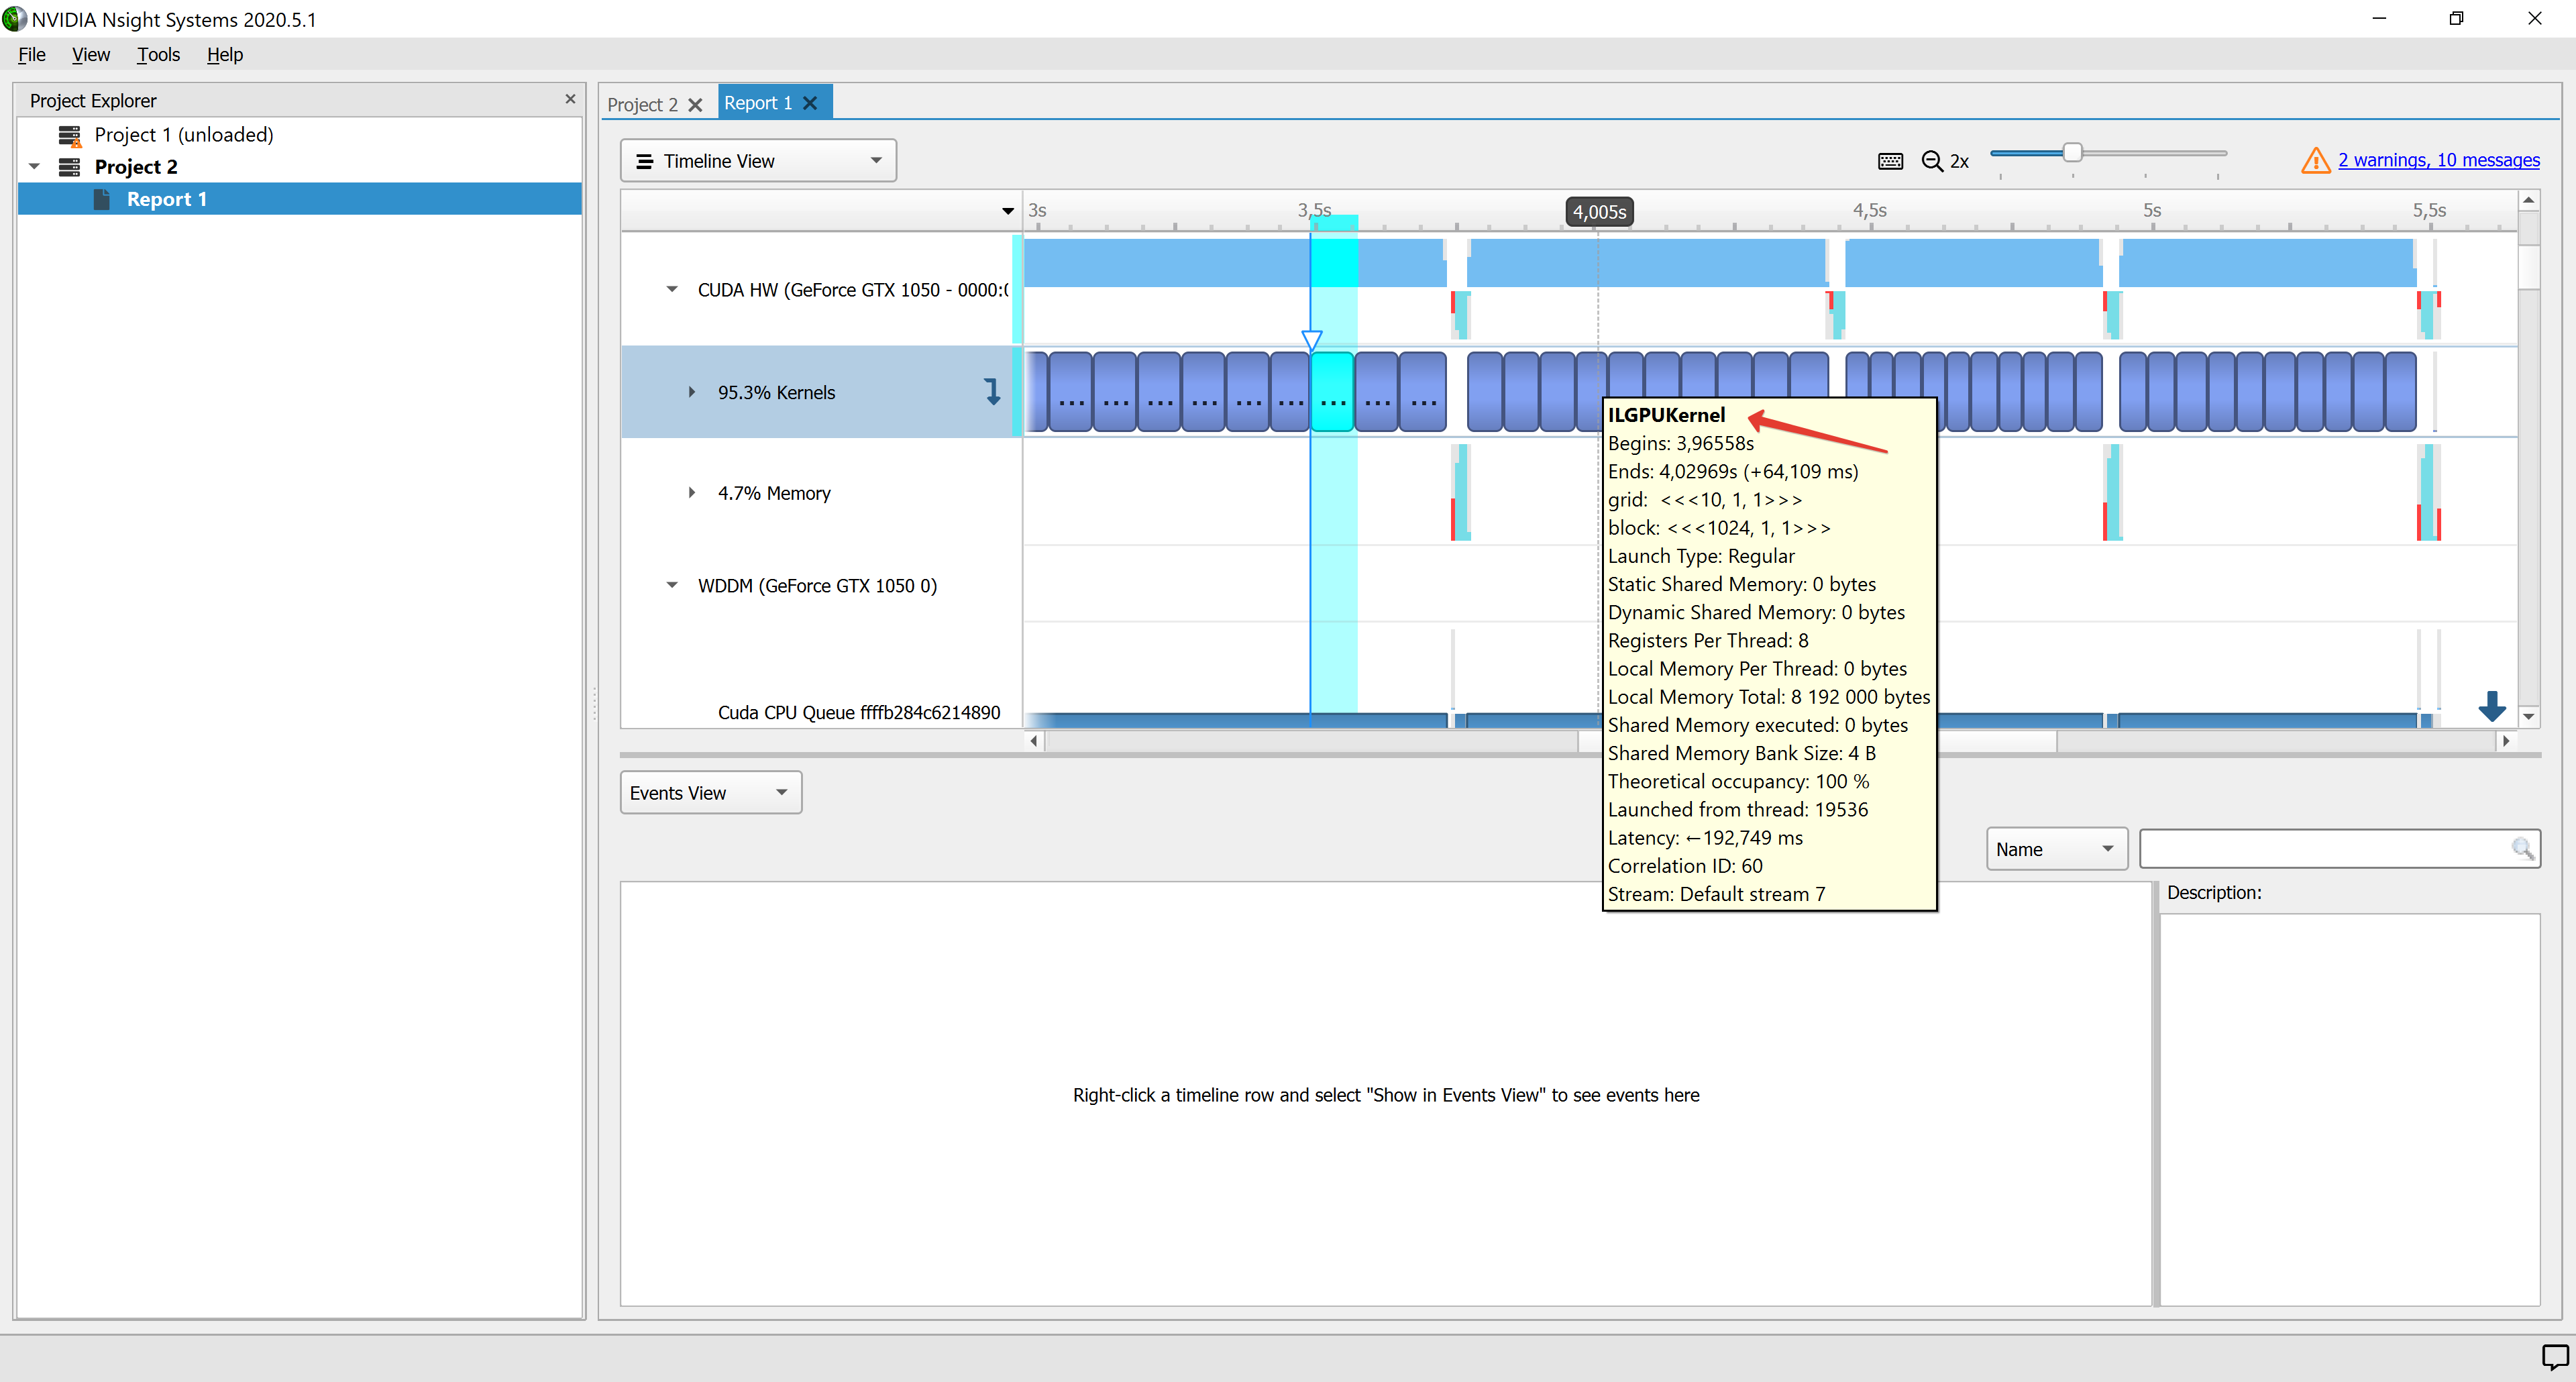Click the zoom out magnifier icon

pyautogui.click(x=1931, y=161)
